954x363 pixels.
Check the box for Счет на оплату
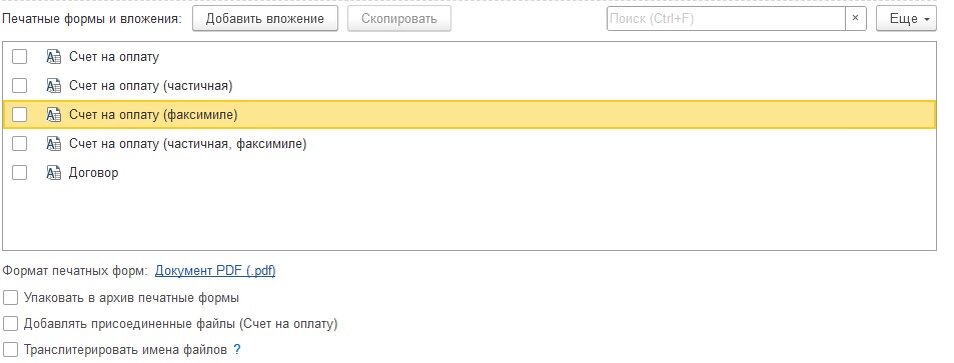click(x=20, y=57)
